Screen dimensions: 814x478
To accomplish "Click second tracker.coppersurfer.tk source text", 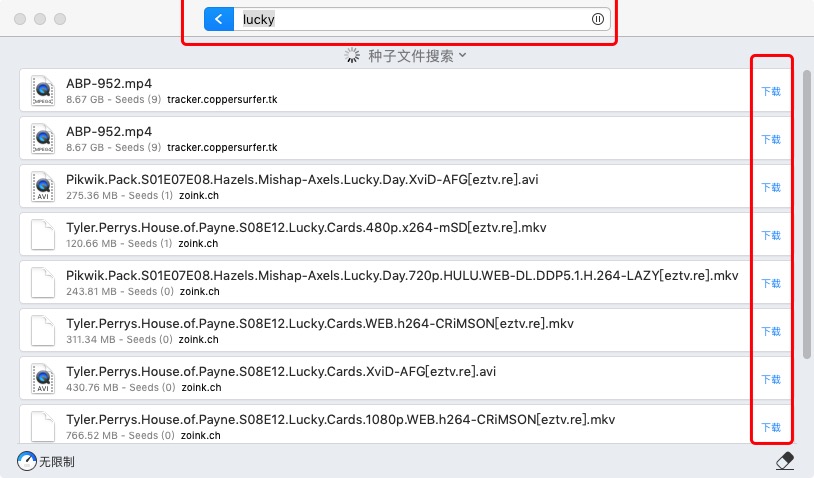I will coord(222,147).
